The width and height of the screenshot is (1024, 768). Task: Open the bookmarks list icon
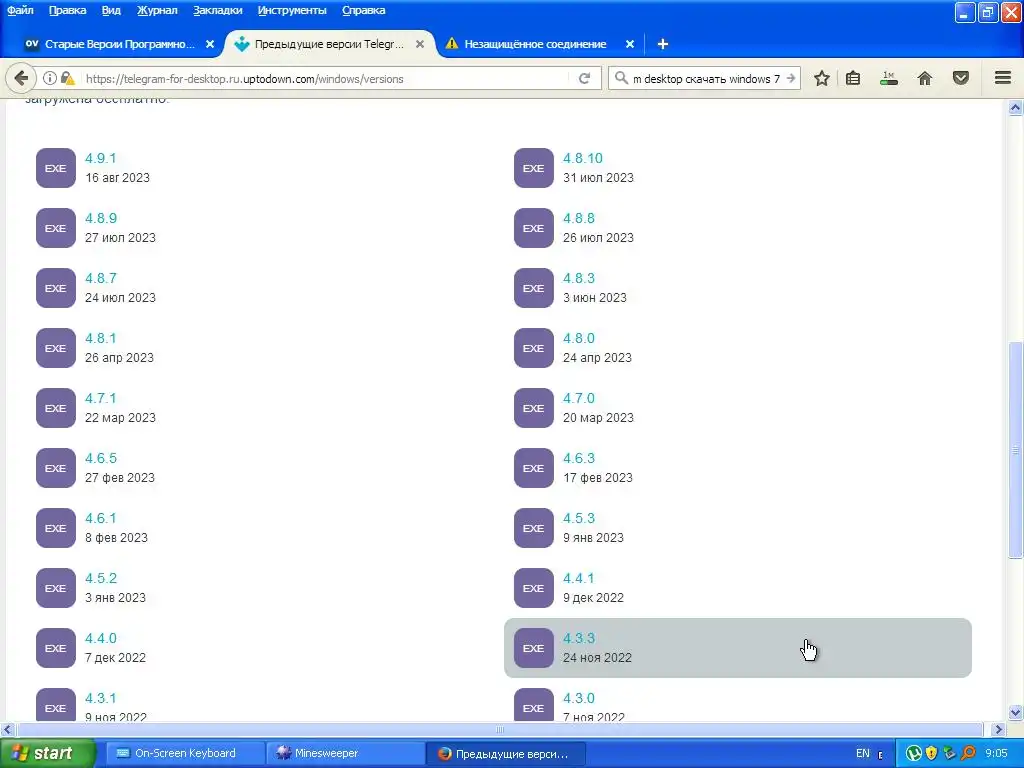tap(853, 78)
